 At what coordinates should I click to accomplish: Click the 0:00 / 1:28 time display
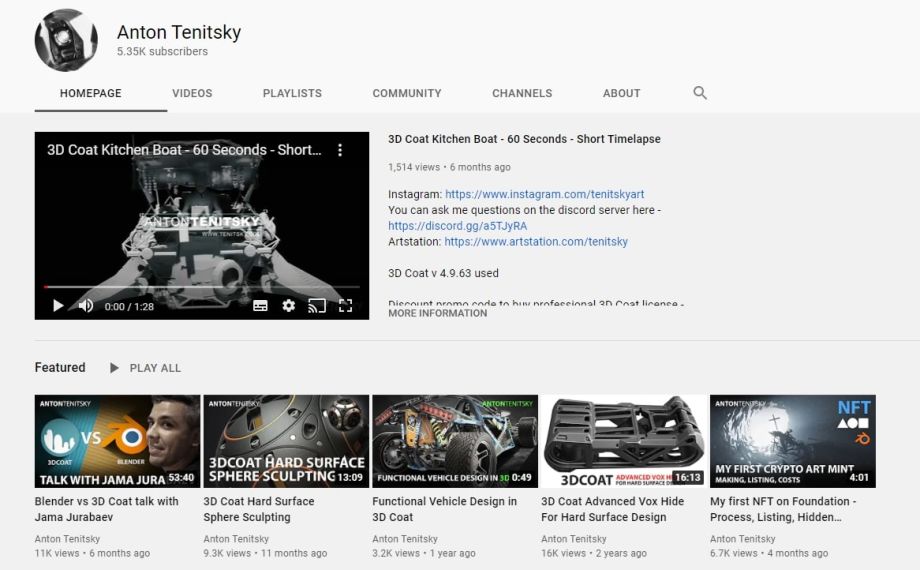(x=129, y=306)
